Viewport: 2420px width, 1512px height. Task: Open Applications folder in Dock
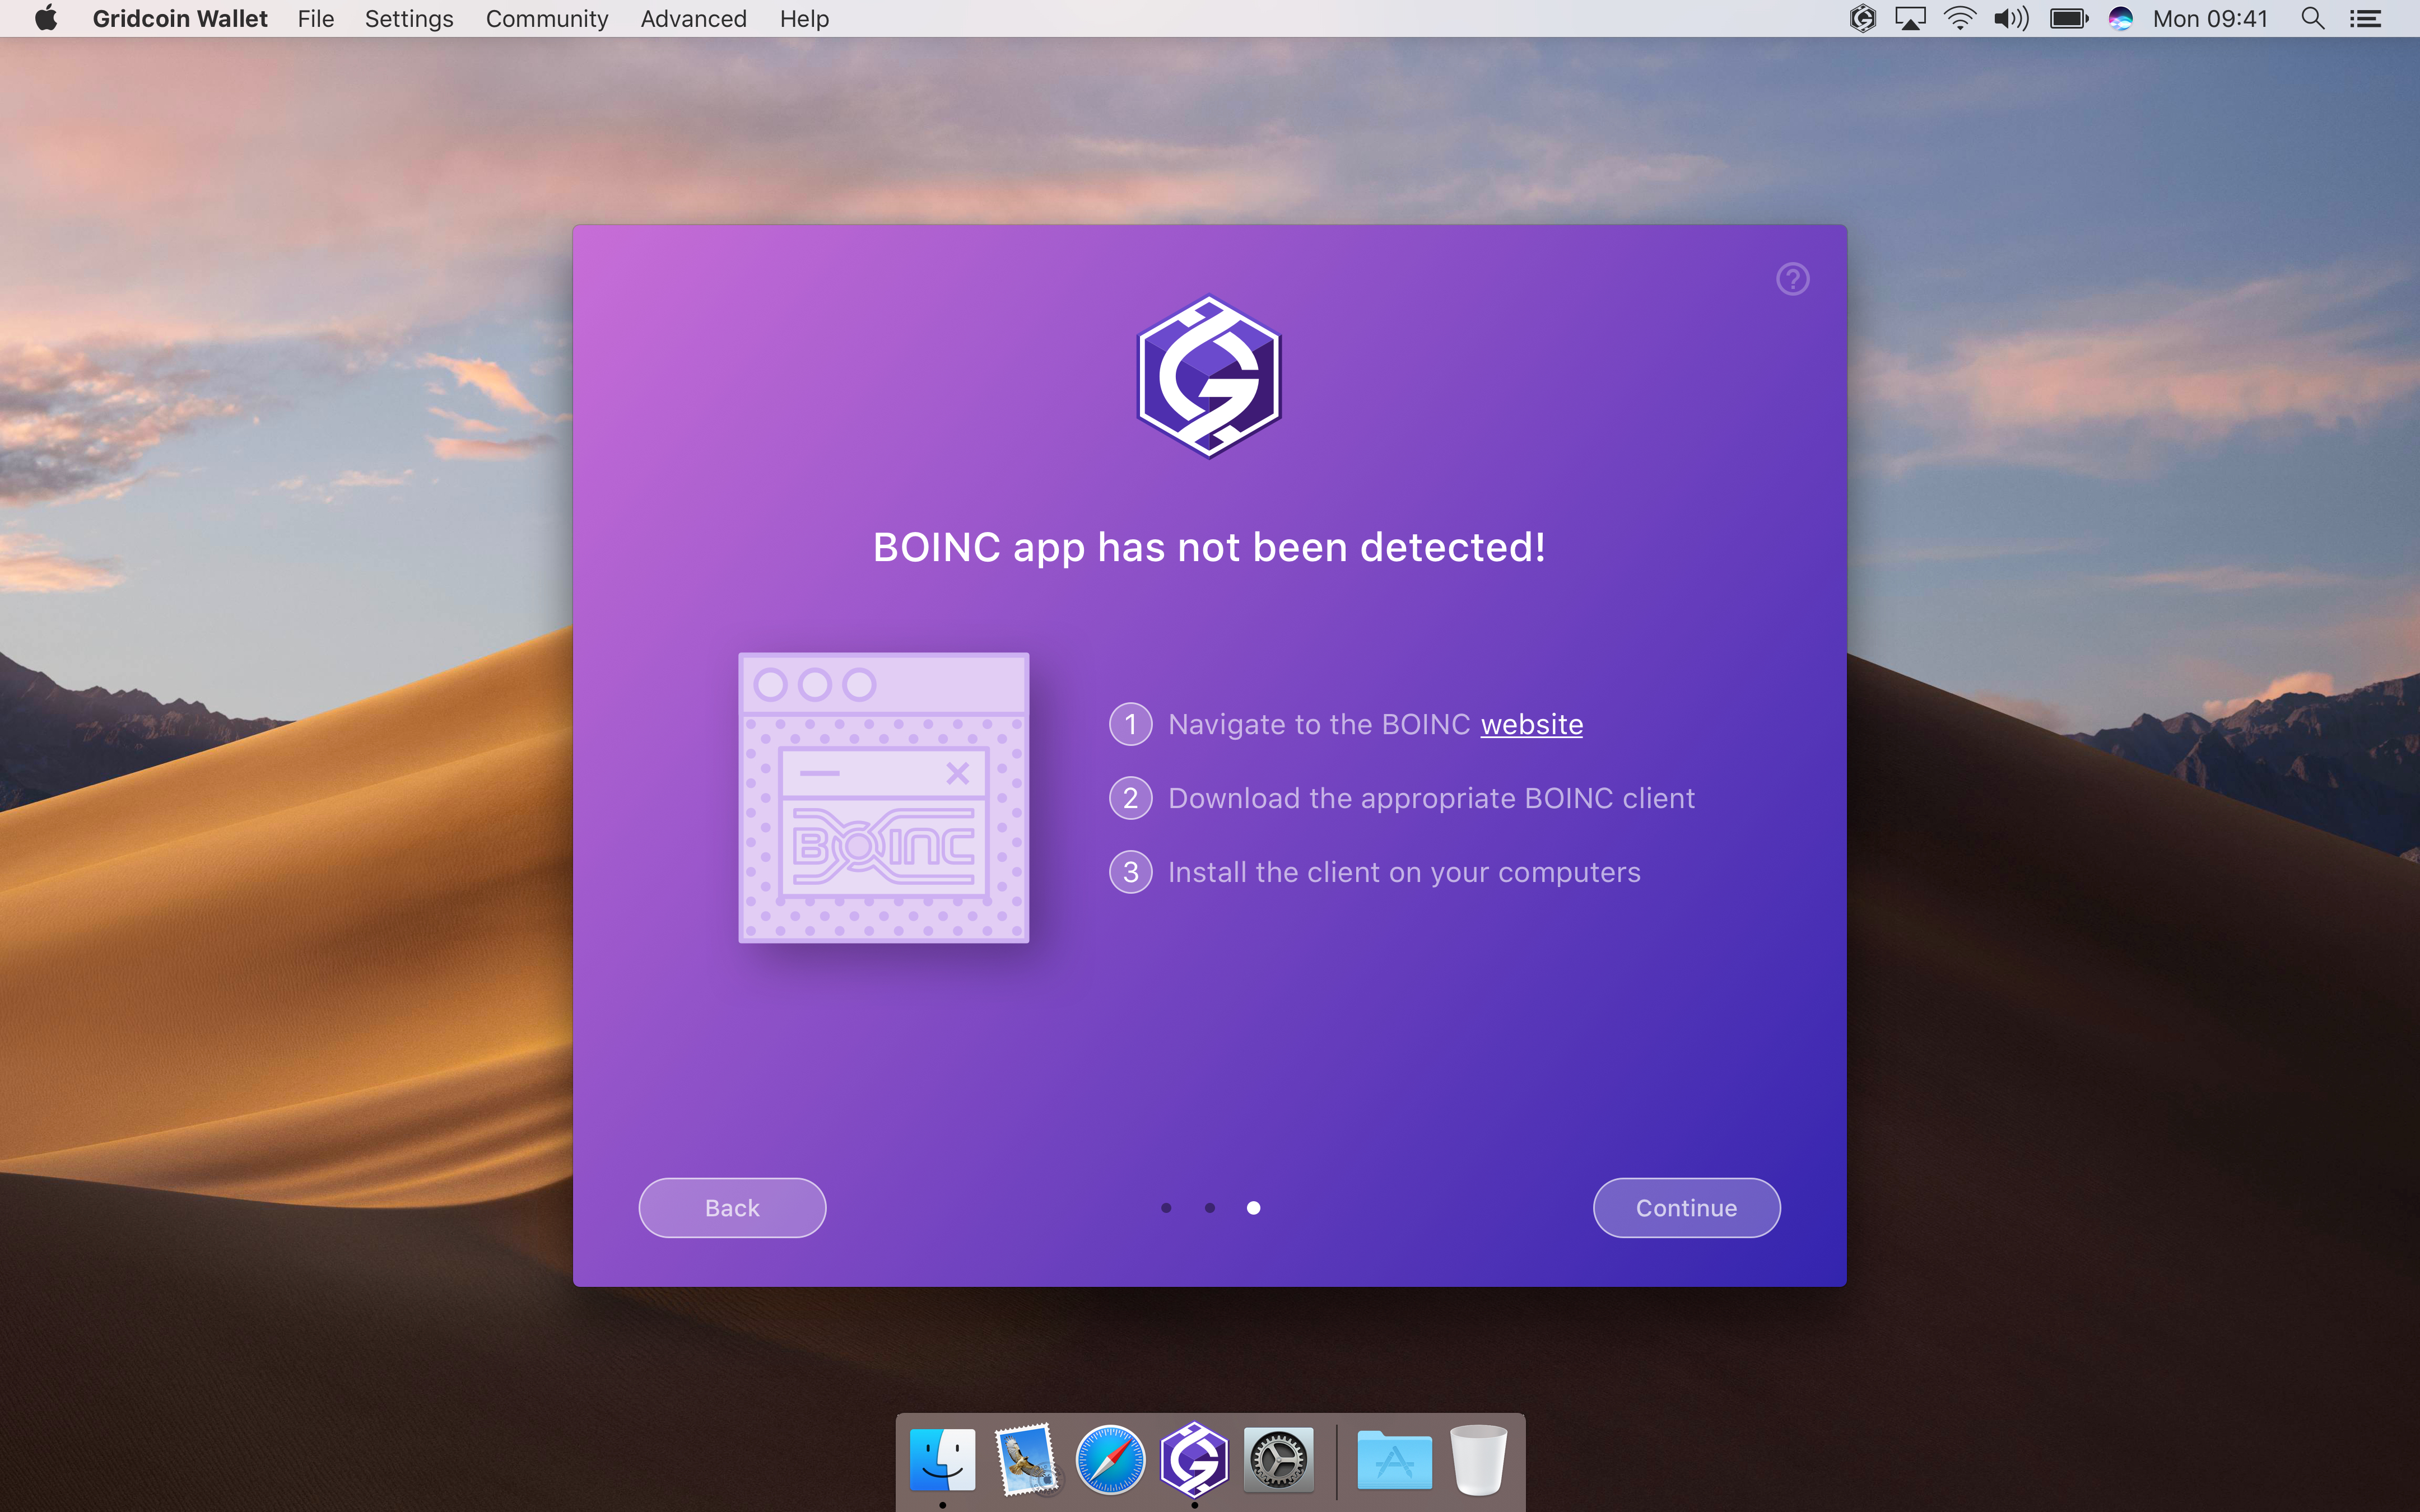point(1394,1460)
